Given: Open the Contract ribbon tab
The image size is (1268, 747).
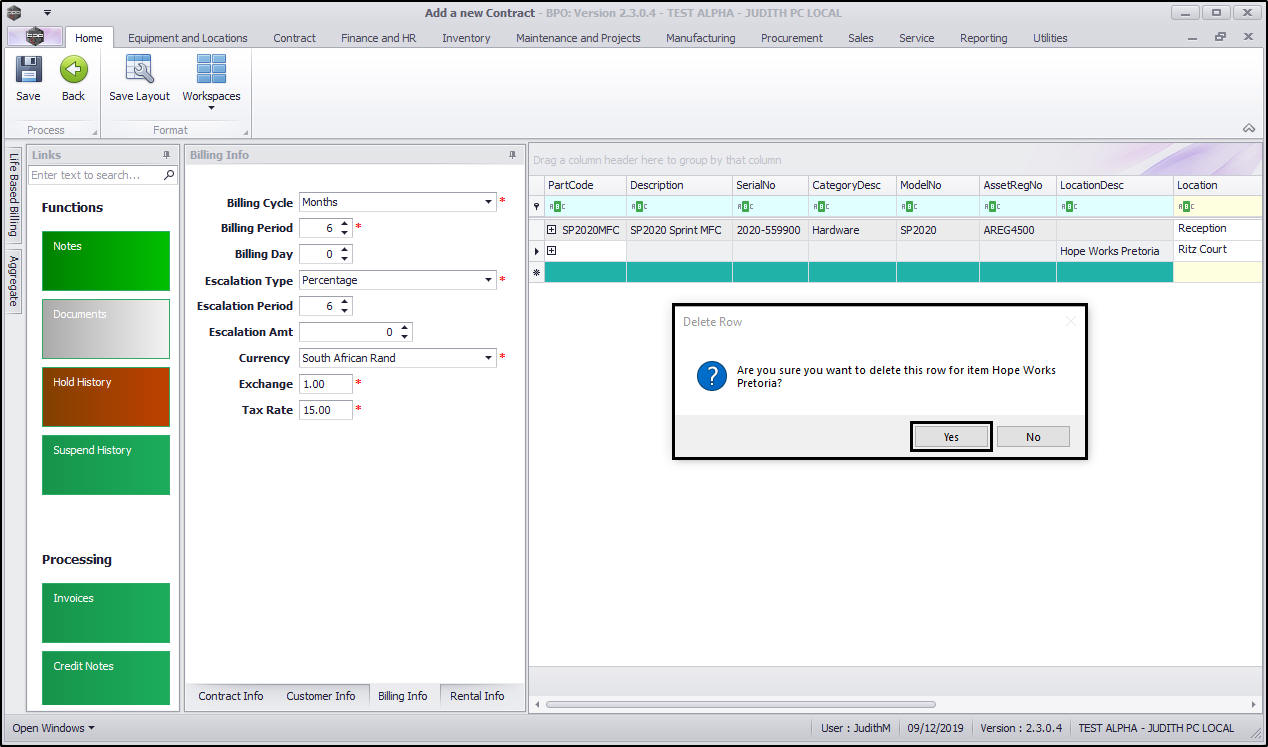Looking at the screenshot, I should pyautogui.click(x=294, y=38).
